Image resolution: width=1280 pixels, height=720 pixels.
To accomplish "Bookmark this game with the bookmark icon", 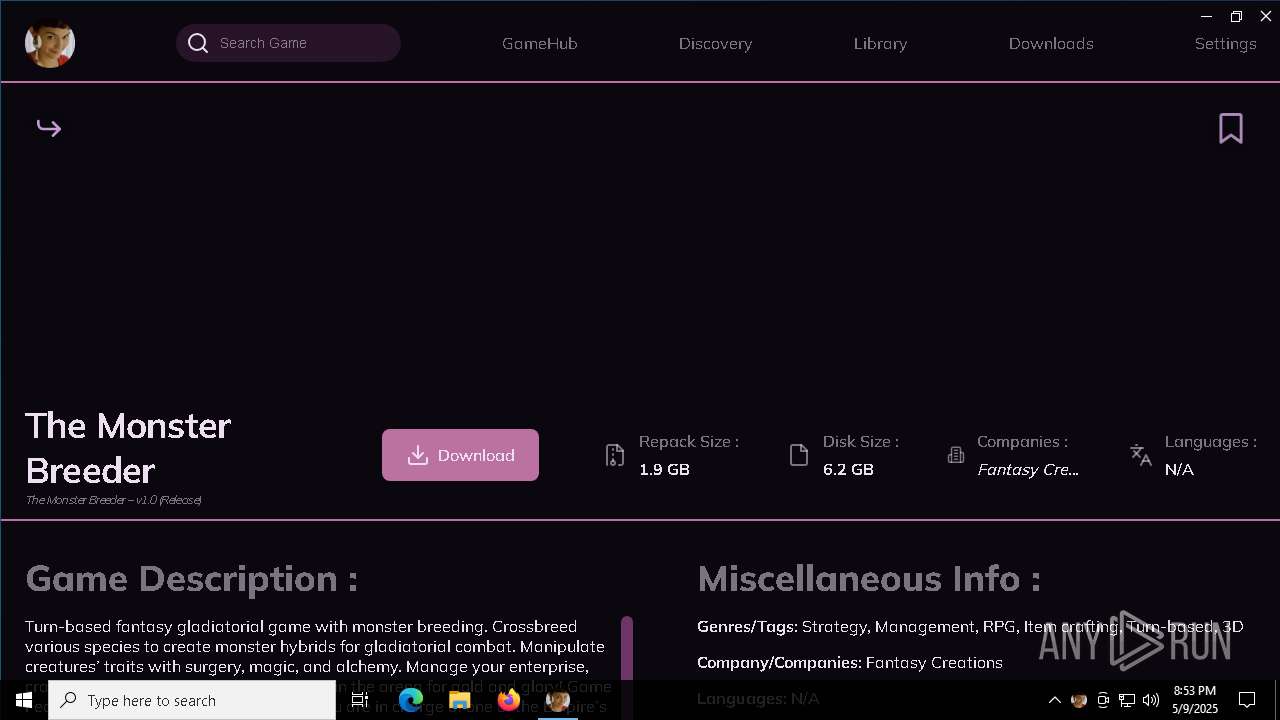I will point(1231,128).
